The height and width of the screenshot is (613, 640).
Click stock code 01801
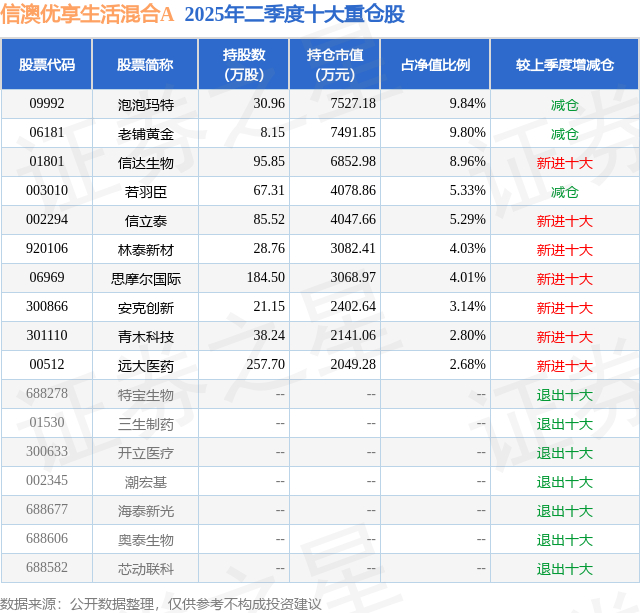point(47,161)
